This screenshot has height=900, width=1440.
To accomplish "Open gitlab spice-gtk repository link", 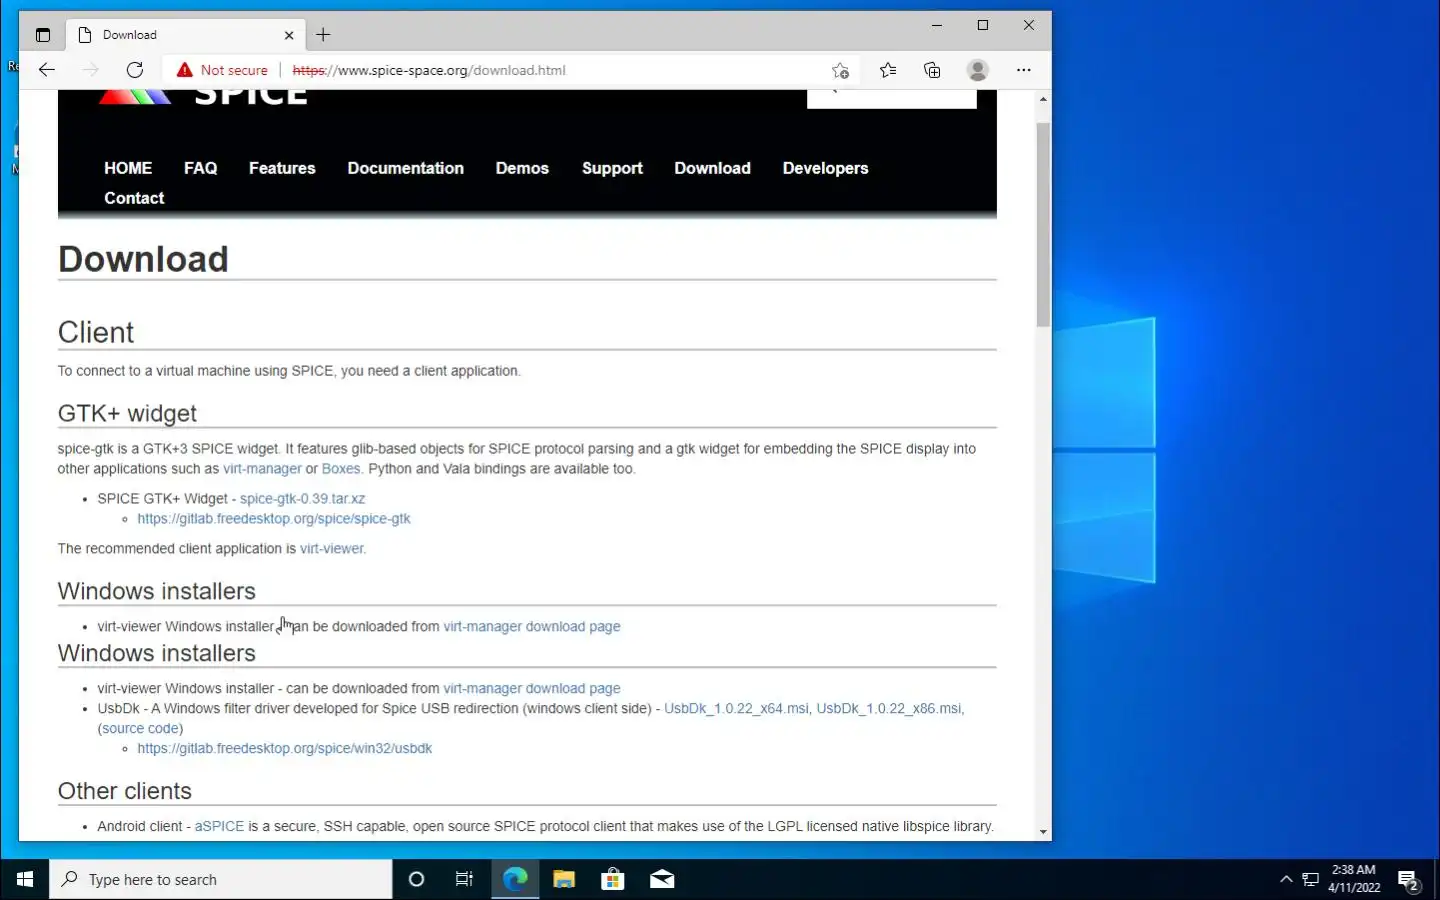I will coord(274,519).
